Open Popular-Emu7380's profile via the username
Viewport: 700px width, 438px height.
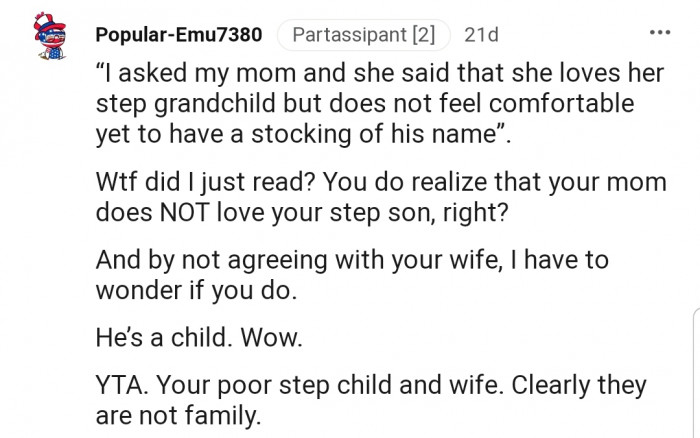click(179, 35)
